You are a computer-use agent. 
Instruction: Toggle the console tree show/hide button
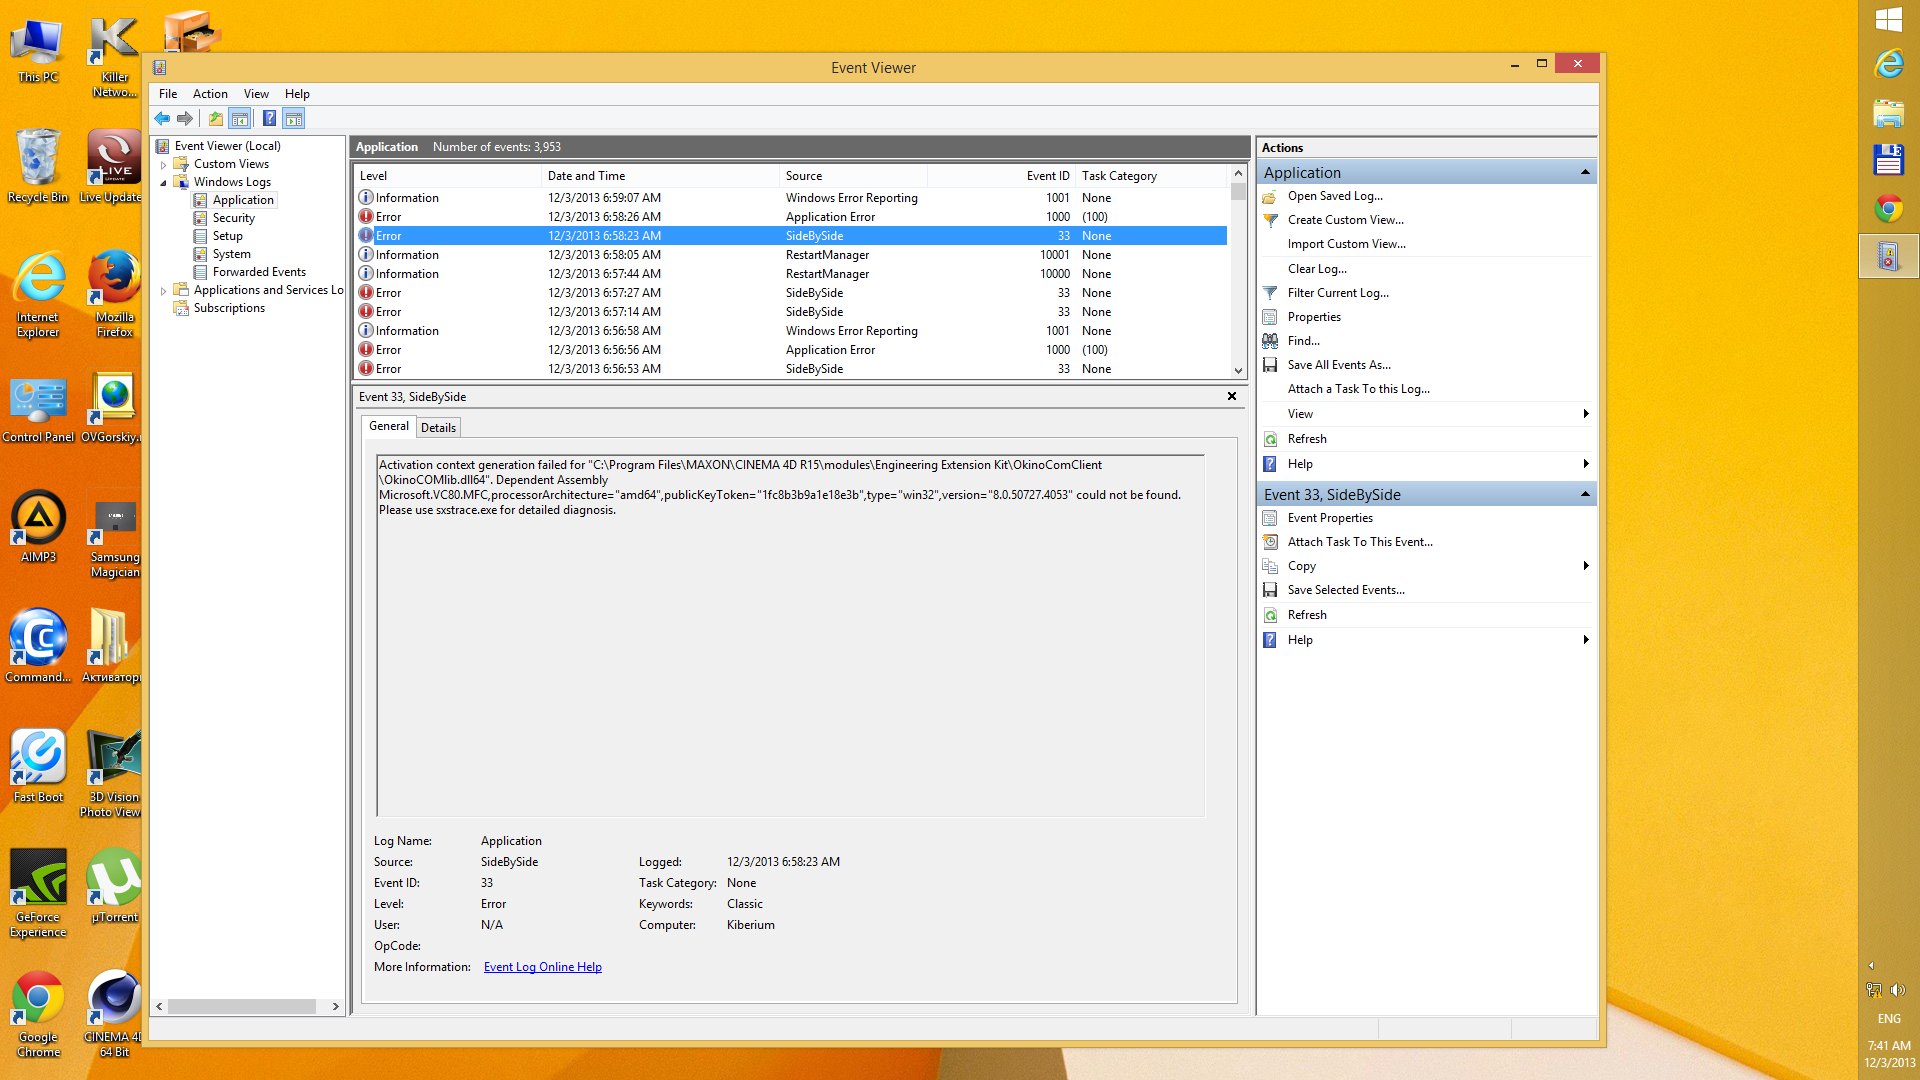[x=240, y=119]
